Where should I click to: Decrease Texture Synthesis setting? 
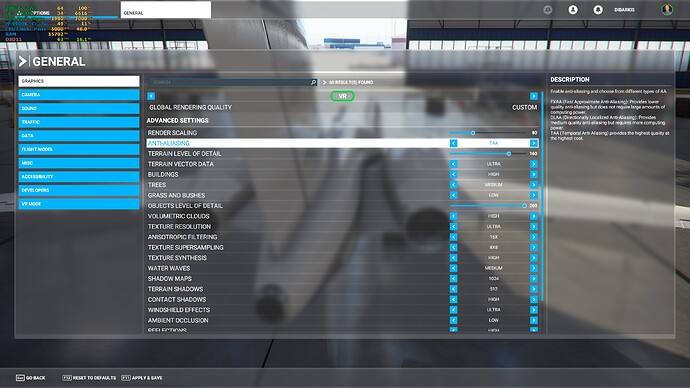[x=453, y=258]
